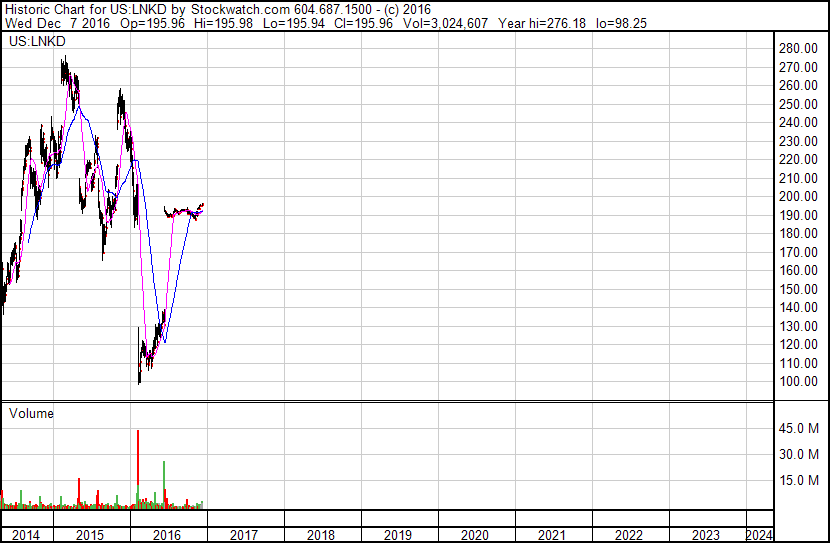The image size is (830, 543).
Task: Select the 2022 year axis label
Action: [629, 535]
